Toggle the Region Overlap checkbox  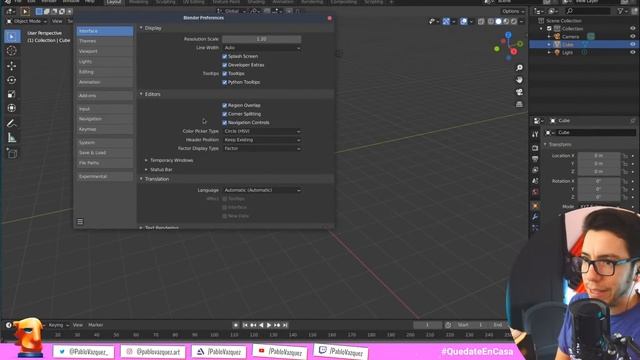pyautogui.click(x=224, y=105)
